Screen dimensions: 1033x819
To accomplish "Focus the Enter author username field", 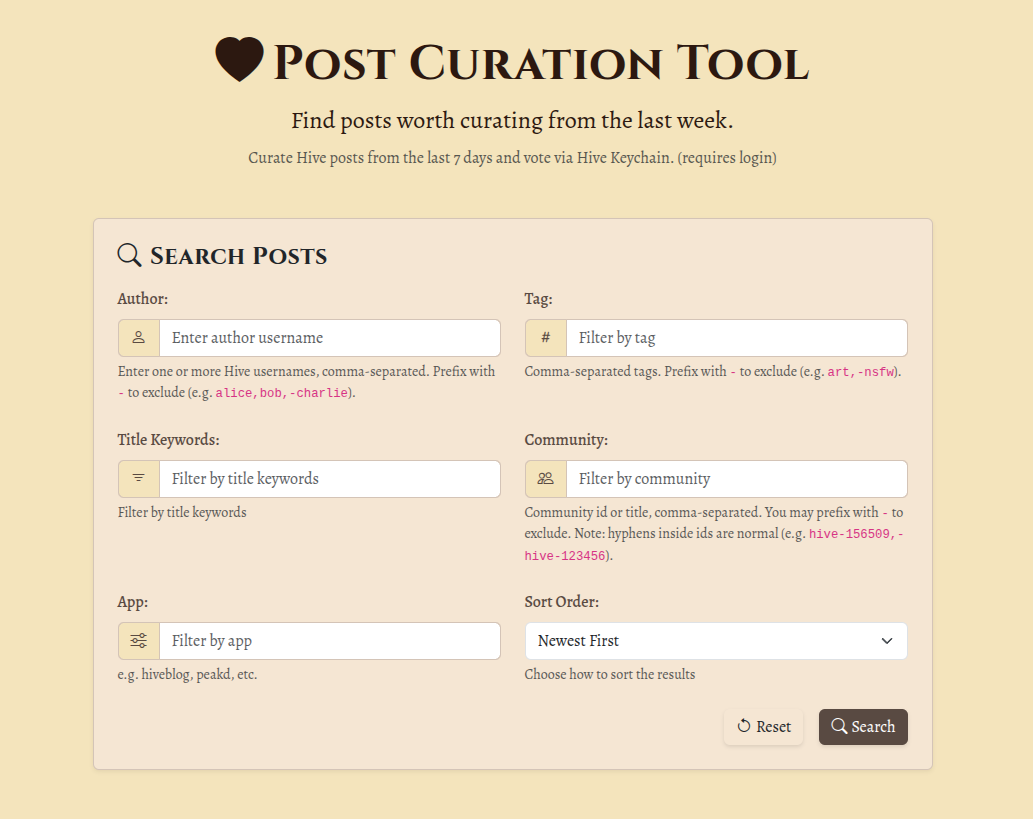I will tap(329, 338).
